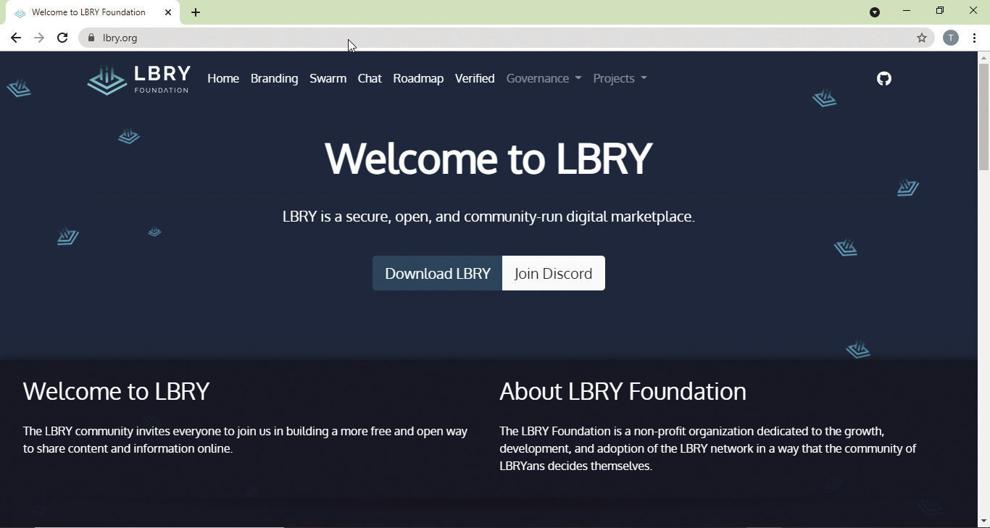
Task: Click the lower-left 'Welcome to LBRY' heading
Action: pyautogui.click(x=116, y=392)
